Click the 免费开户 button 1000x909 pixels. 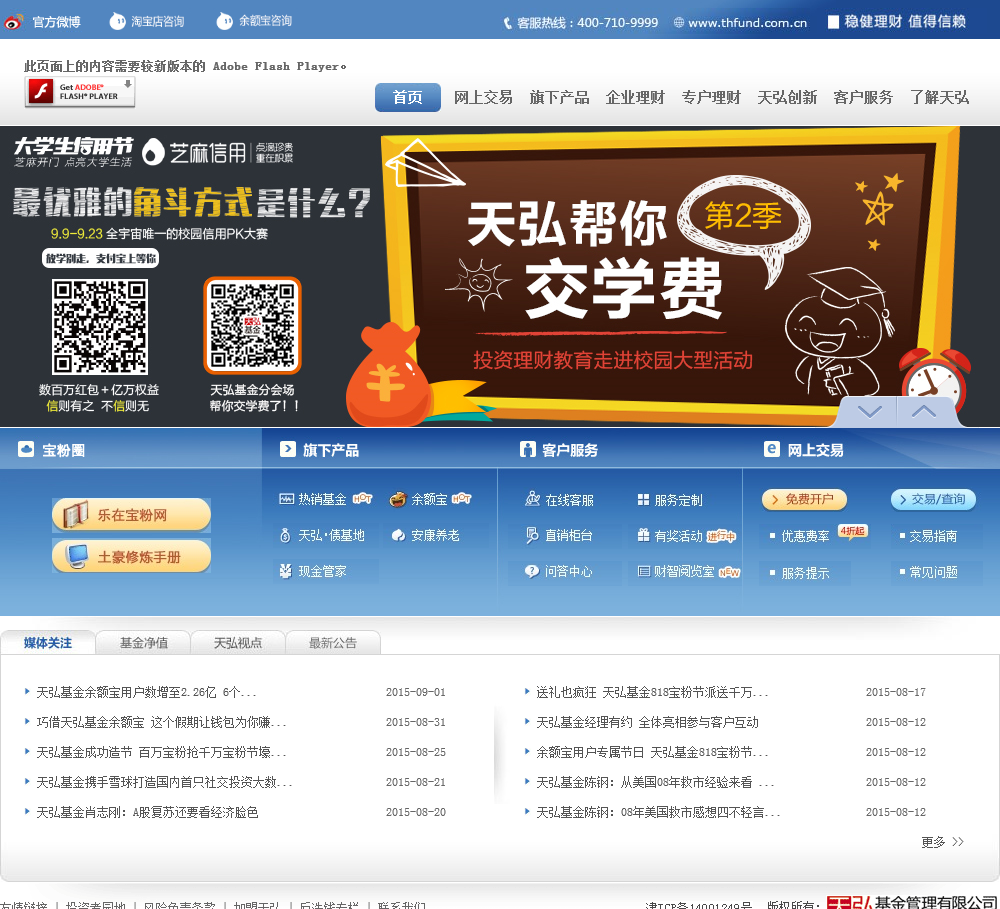pyautogui.click(x=804, y=499)
